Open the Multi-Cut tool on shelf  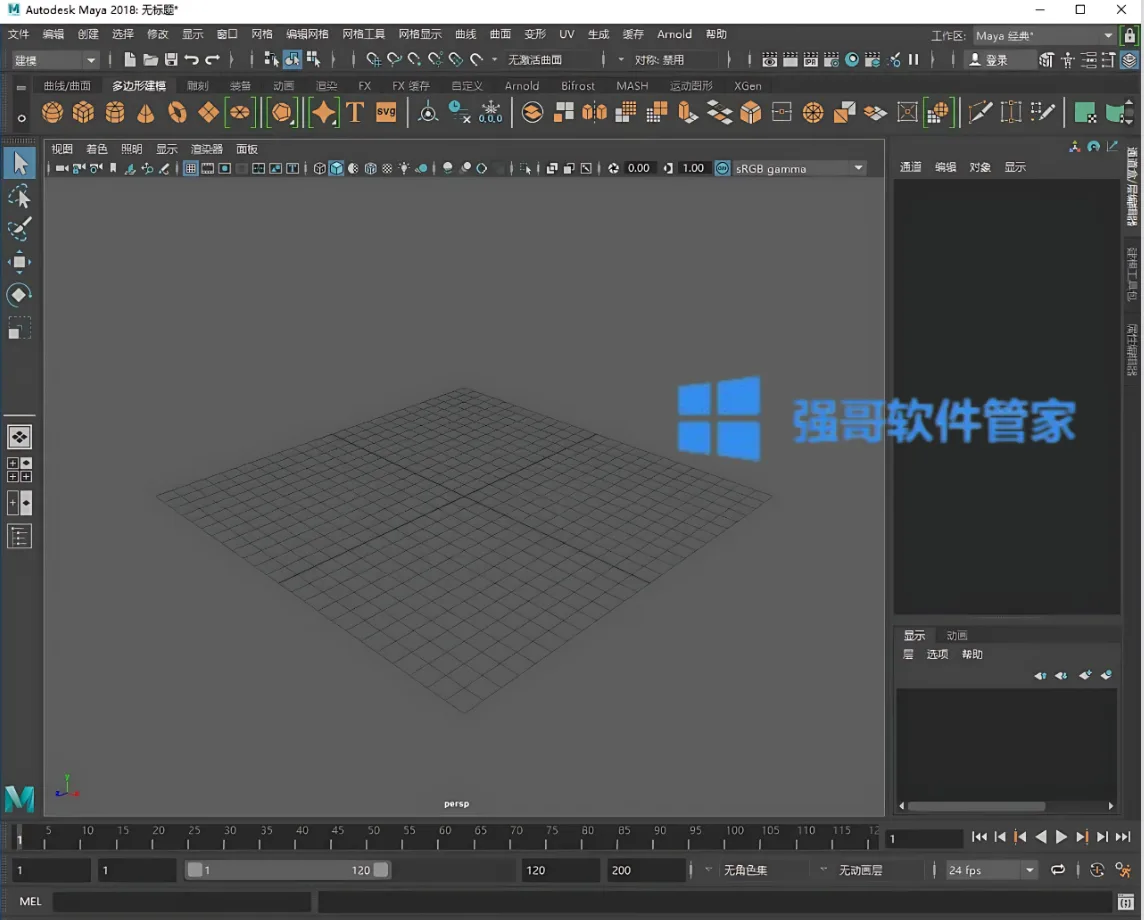[x=980, y=112]
